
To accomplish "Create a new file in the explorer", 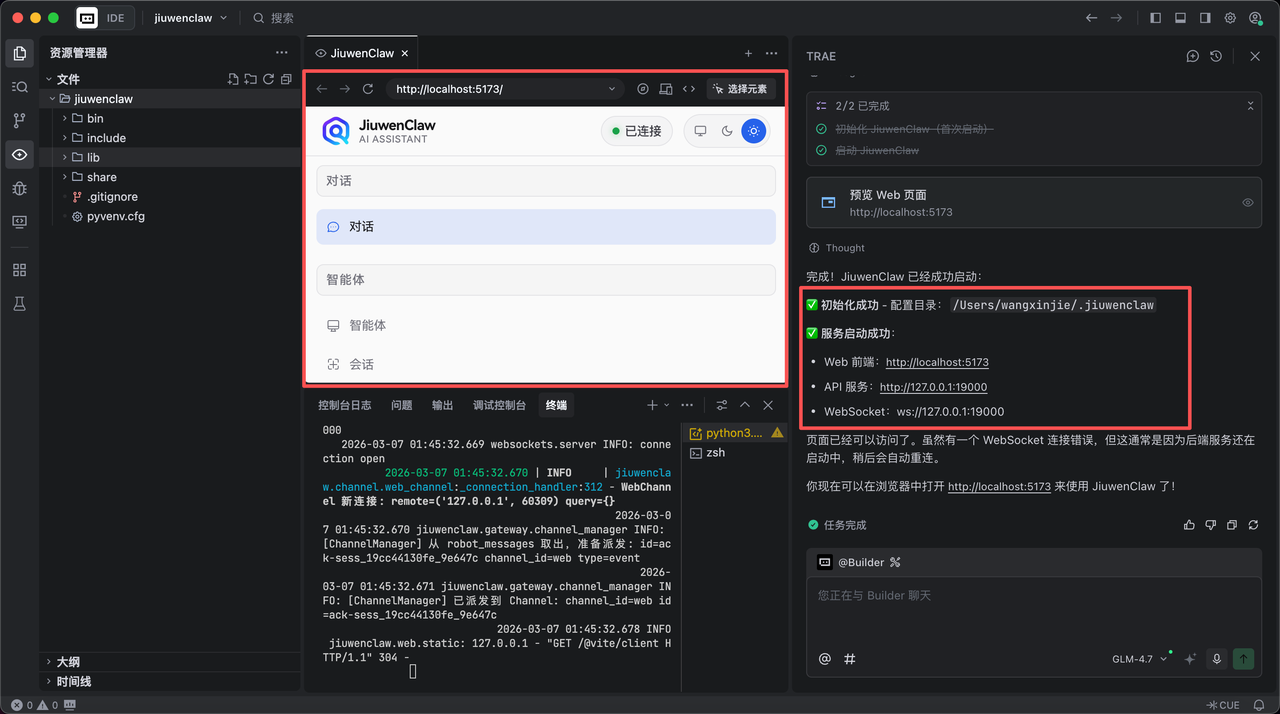I will 233,79.
